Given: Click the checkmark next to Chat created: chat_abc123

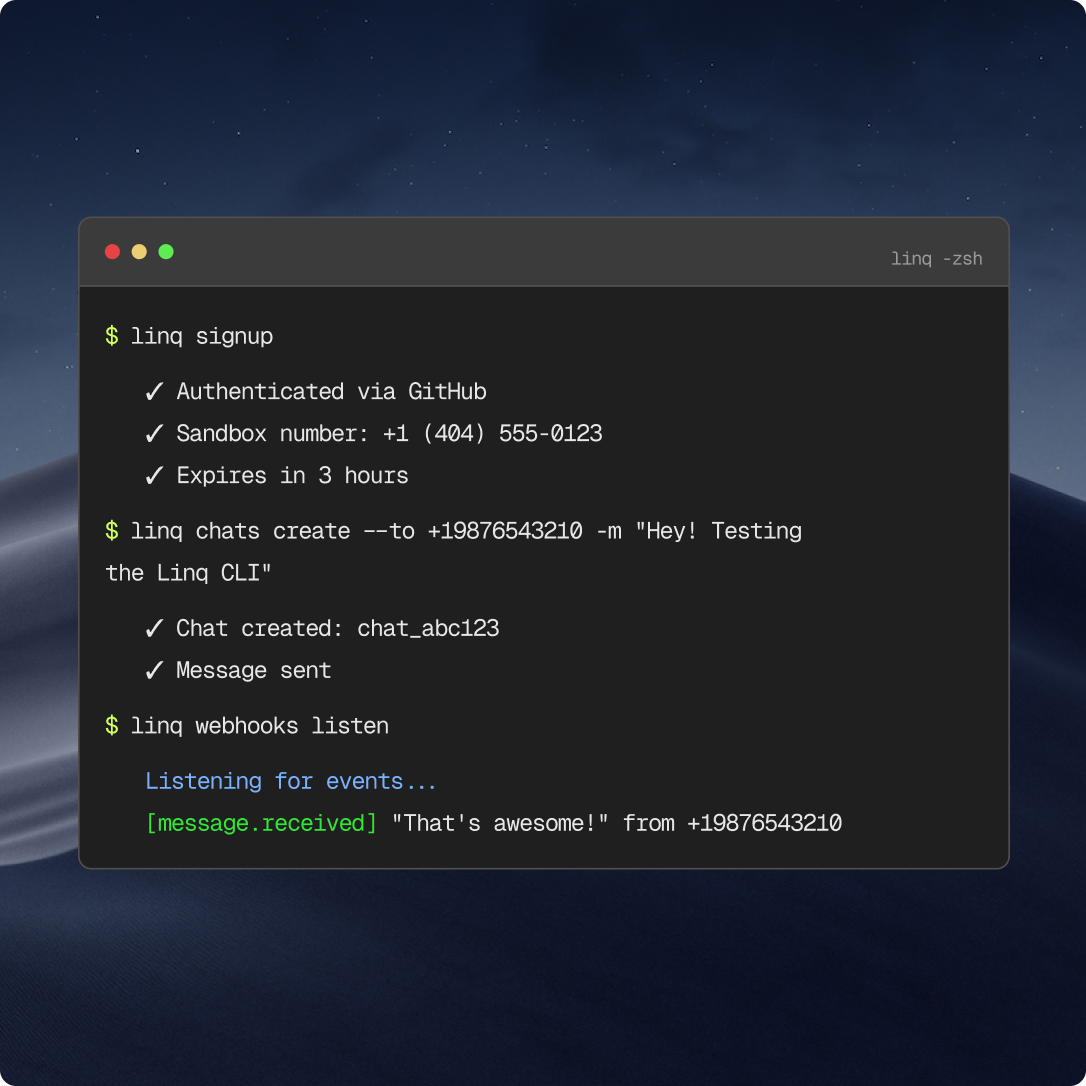Looking at the screenshot, I should pyautogui.click(x=155, y=628).
